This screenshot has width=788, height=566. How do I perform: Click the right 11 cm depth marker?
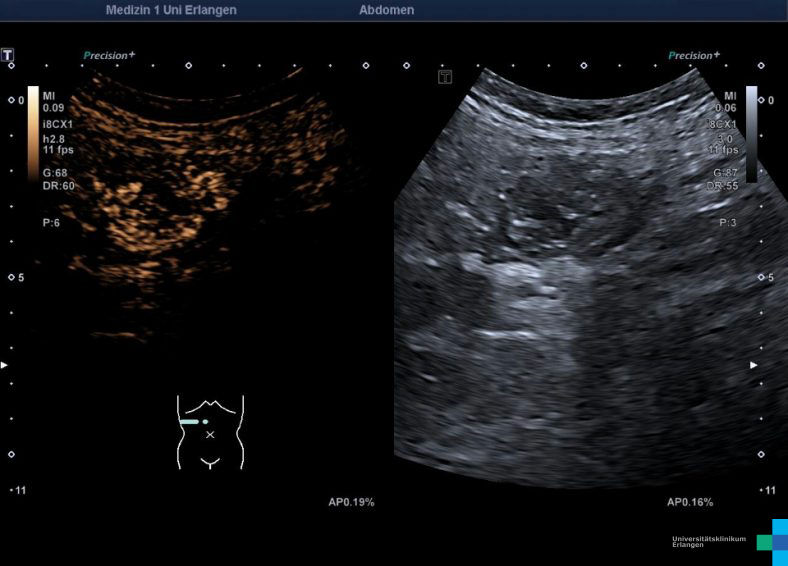point(767,491)
